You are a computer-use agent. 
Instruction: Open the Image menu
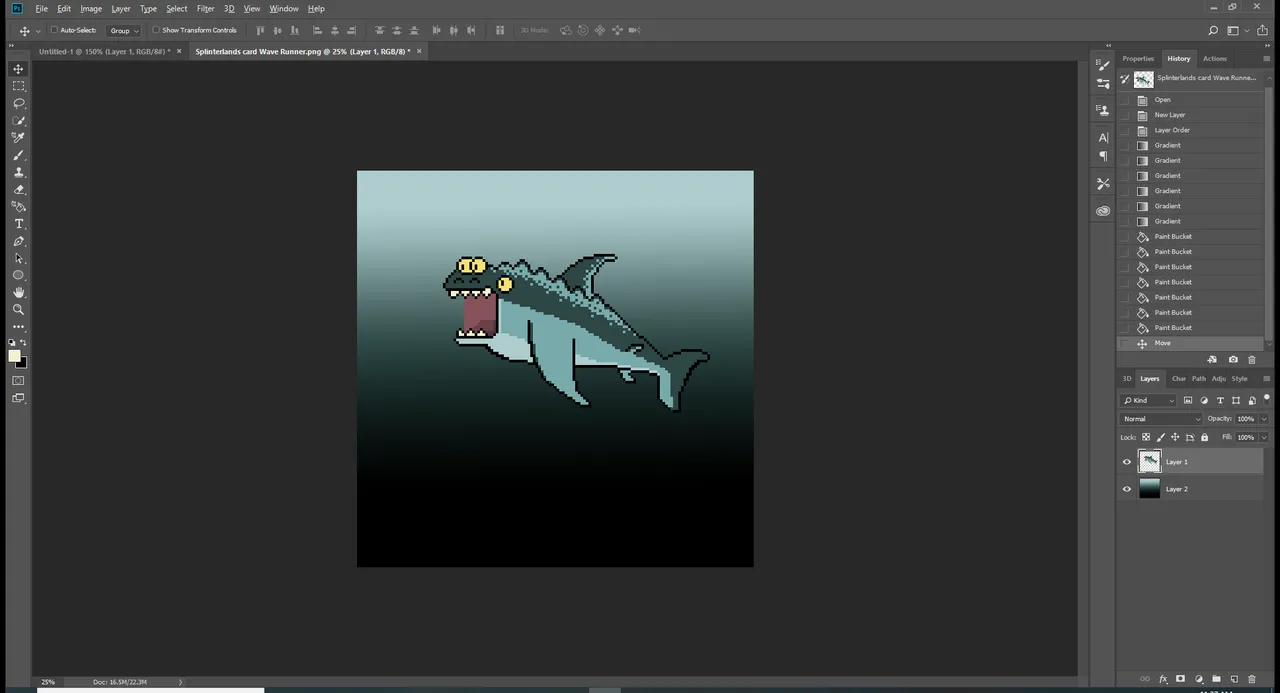[x=91, y=8]
